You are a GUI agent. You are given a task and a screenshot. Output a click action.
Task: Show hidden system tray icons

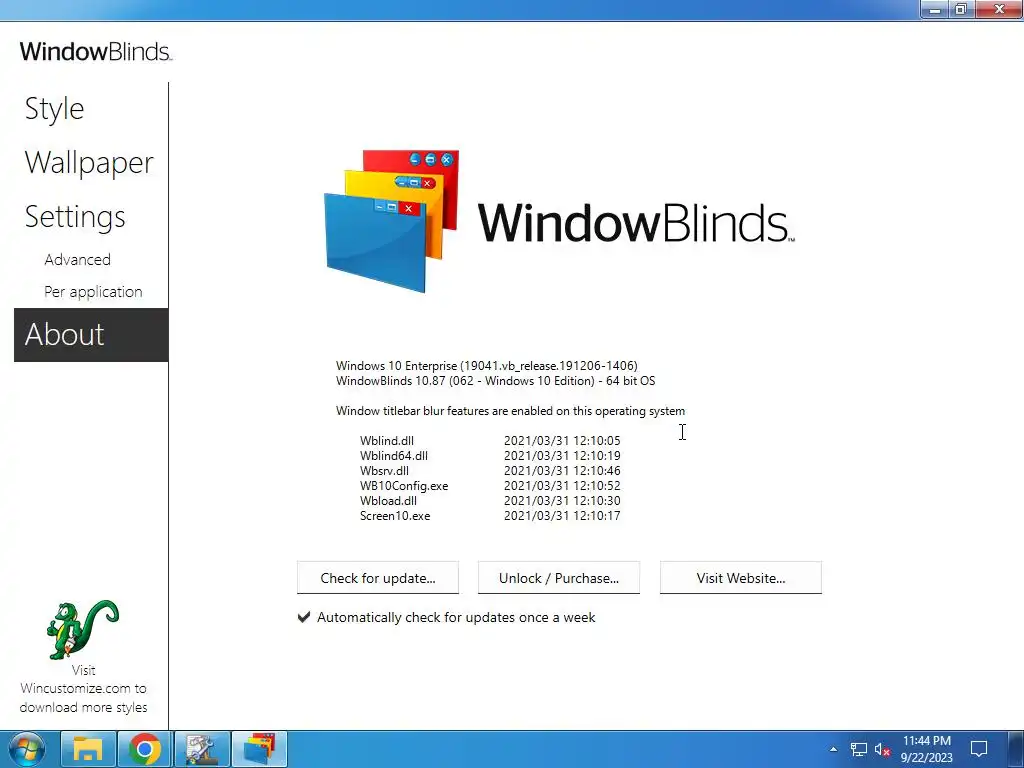[833, 749]
